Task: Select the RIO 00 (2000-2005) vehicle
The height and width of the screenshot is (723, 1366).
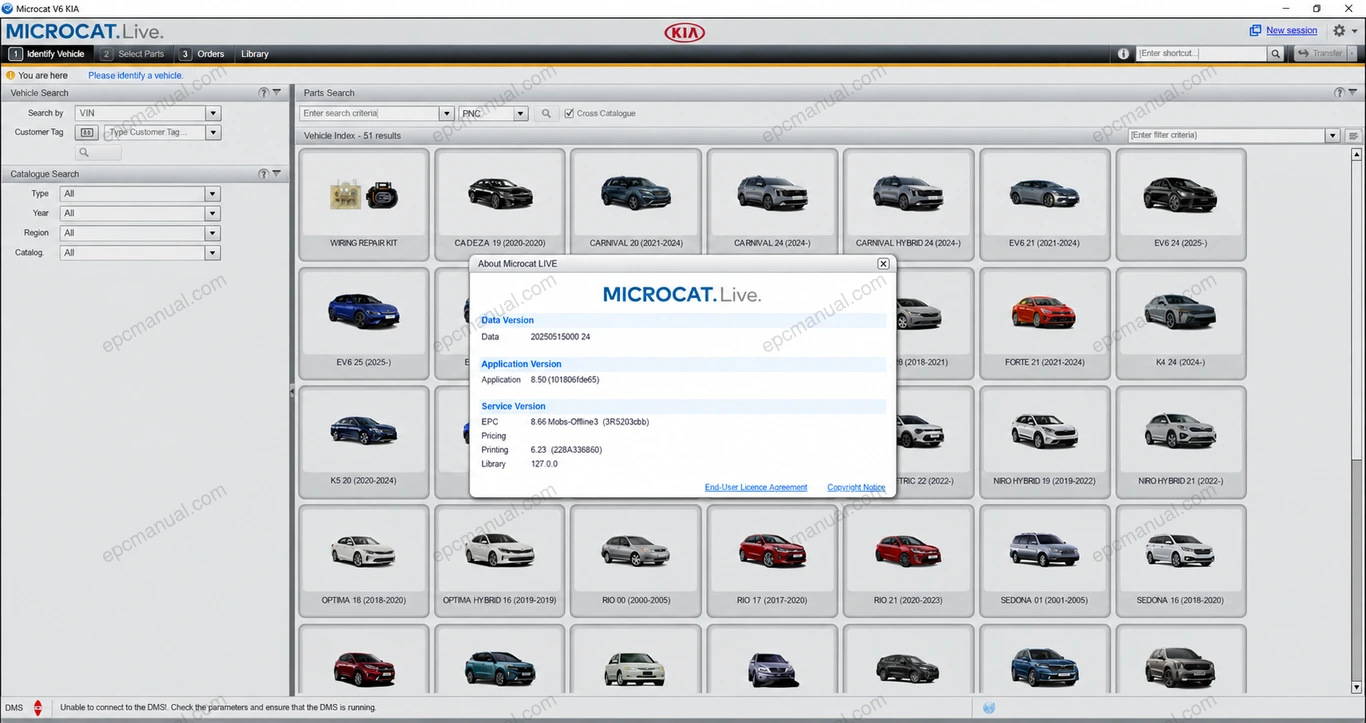Action: (x=636, y=559)
